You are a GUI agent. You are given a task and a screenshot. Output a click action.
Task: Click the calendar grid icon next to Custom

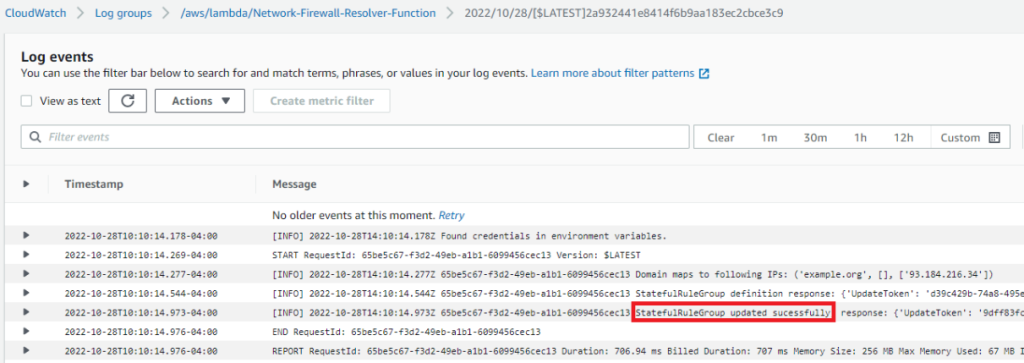995,138
